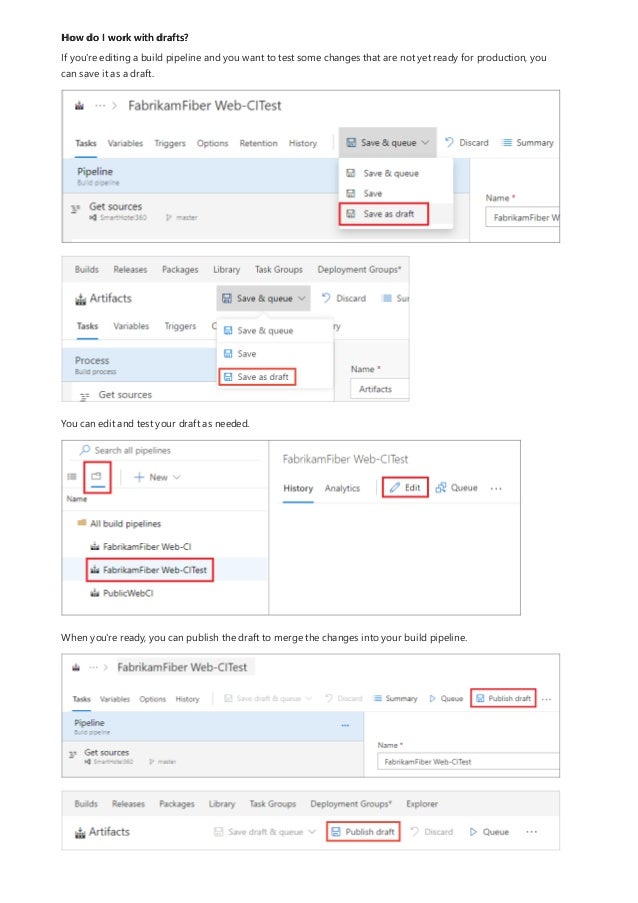The width and height of the screenshot is (638, 903).
Task: Open Builds tab in the row with Explorer
Action: coord(86,804)
